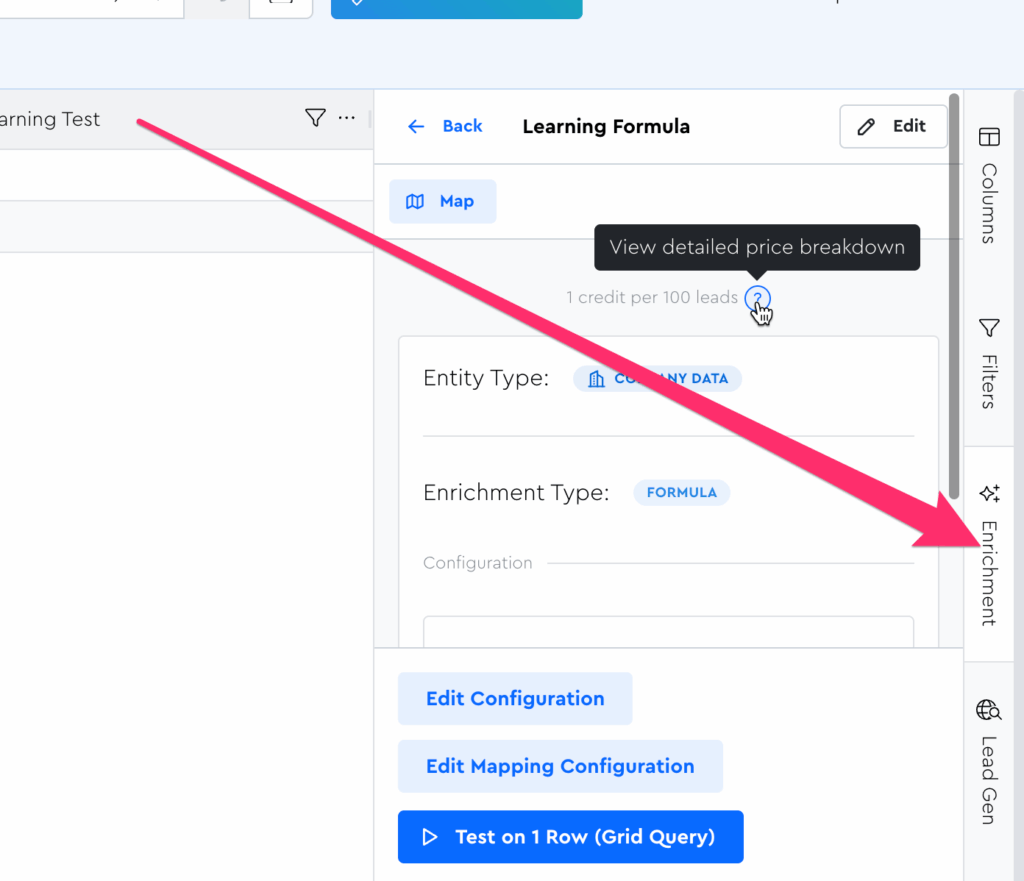
Task: Click the Lead Gen globe search icon
Action: pyautogui.click(x=989, y=711)
